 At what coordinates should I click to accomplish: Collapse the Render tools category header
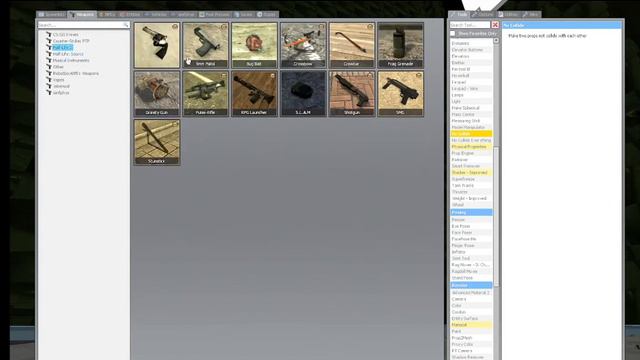(471, 285)
